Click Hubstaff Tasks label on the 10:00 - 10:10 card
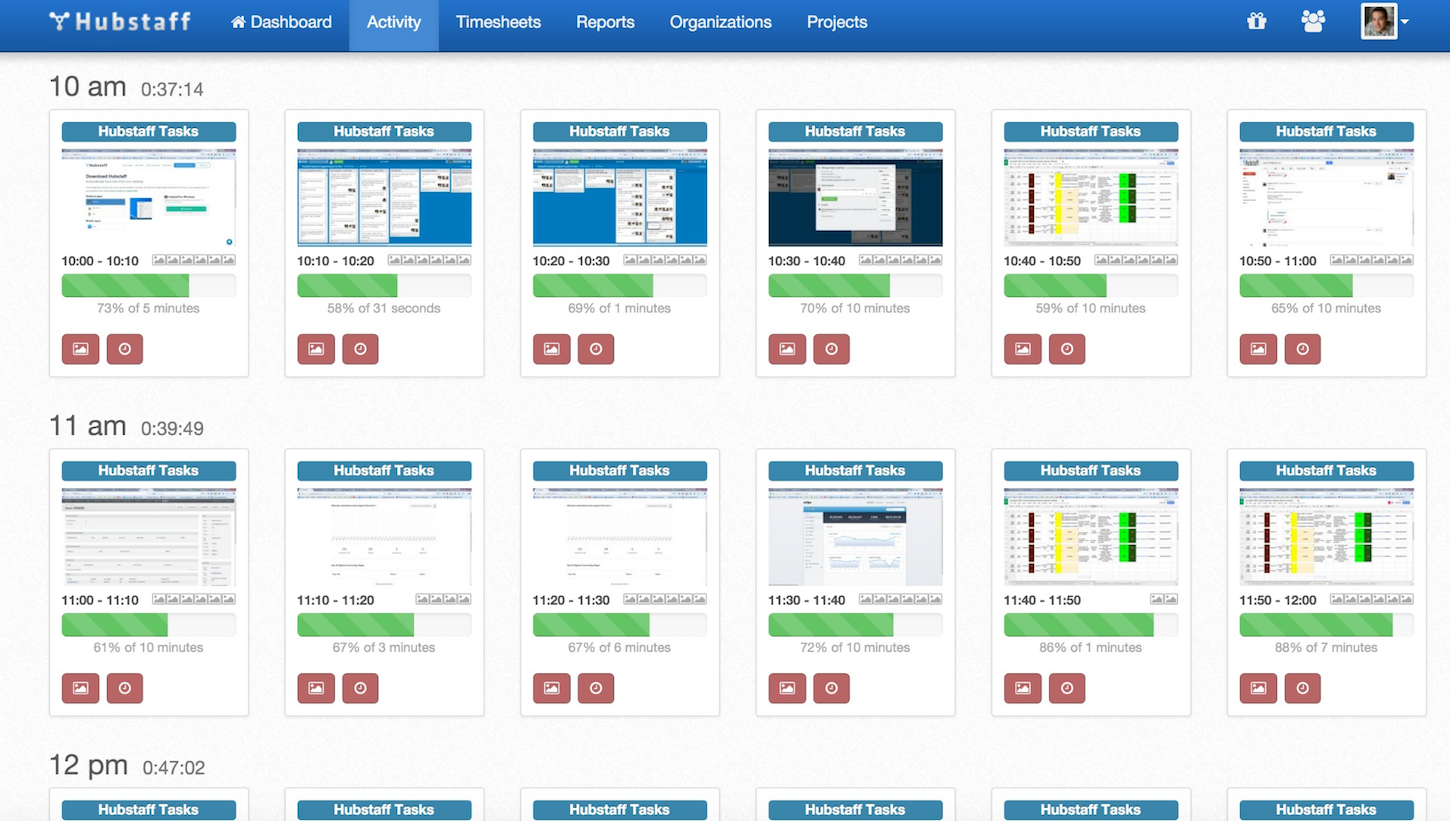 149,131
